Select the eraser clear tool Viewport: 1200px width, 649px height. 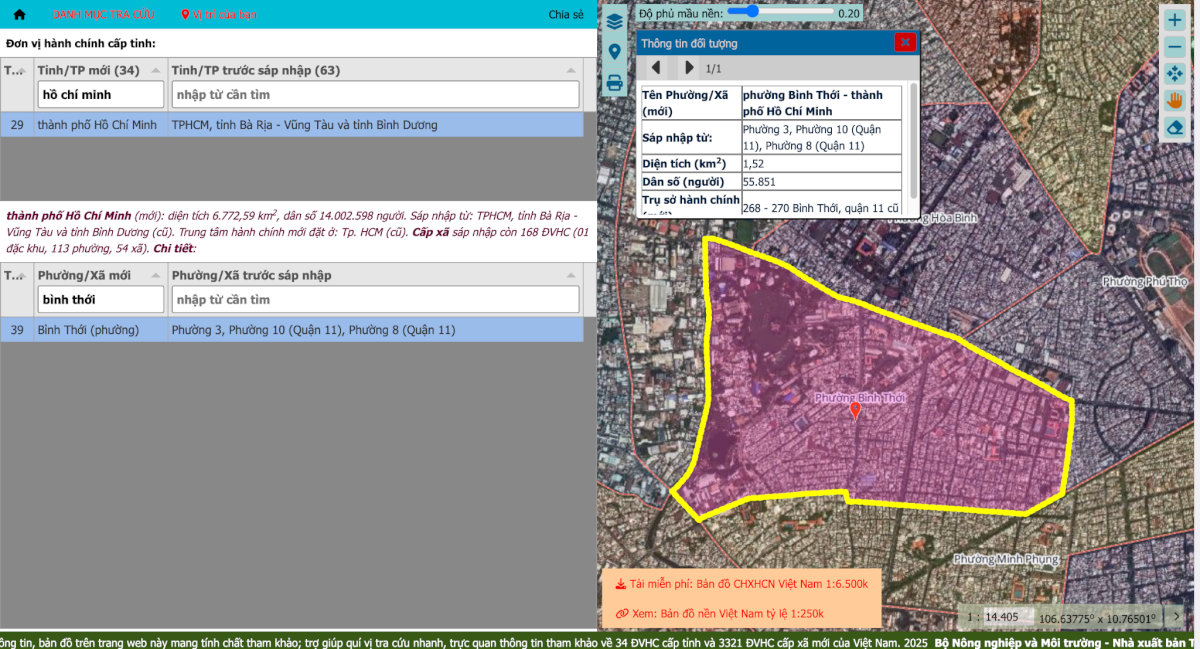[1175, 128]
